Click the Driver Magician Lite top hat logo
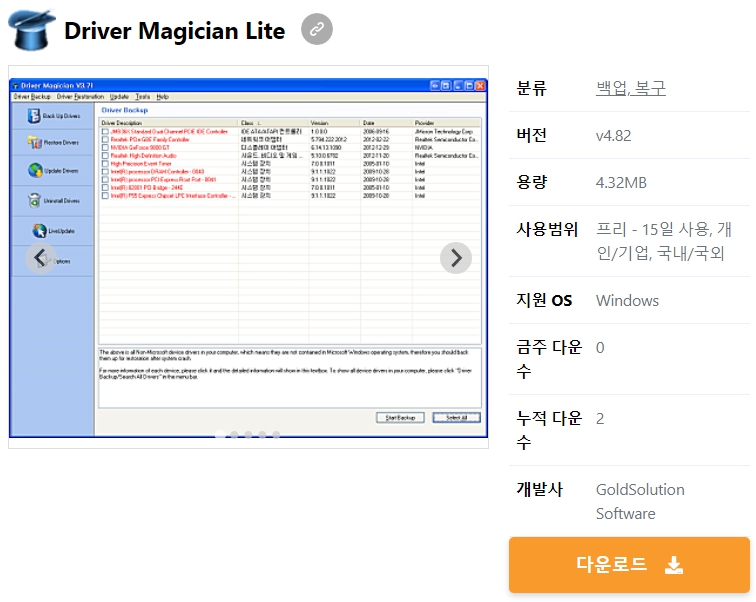The width and height of the screenshot is (756, 602). point(32,30)
